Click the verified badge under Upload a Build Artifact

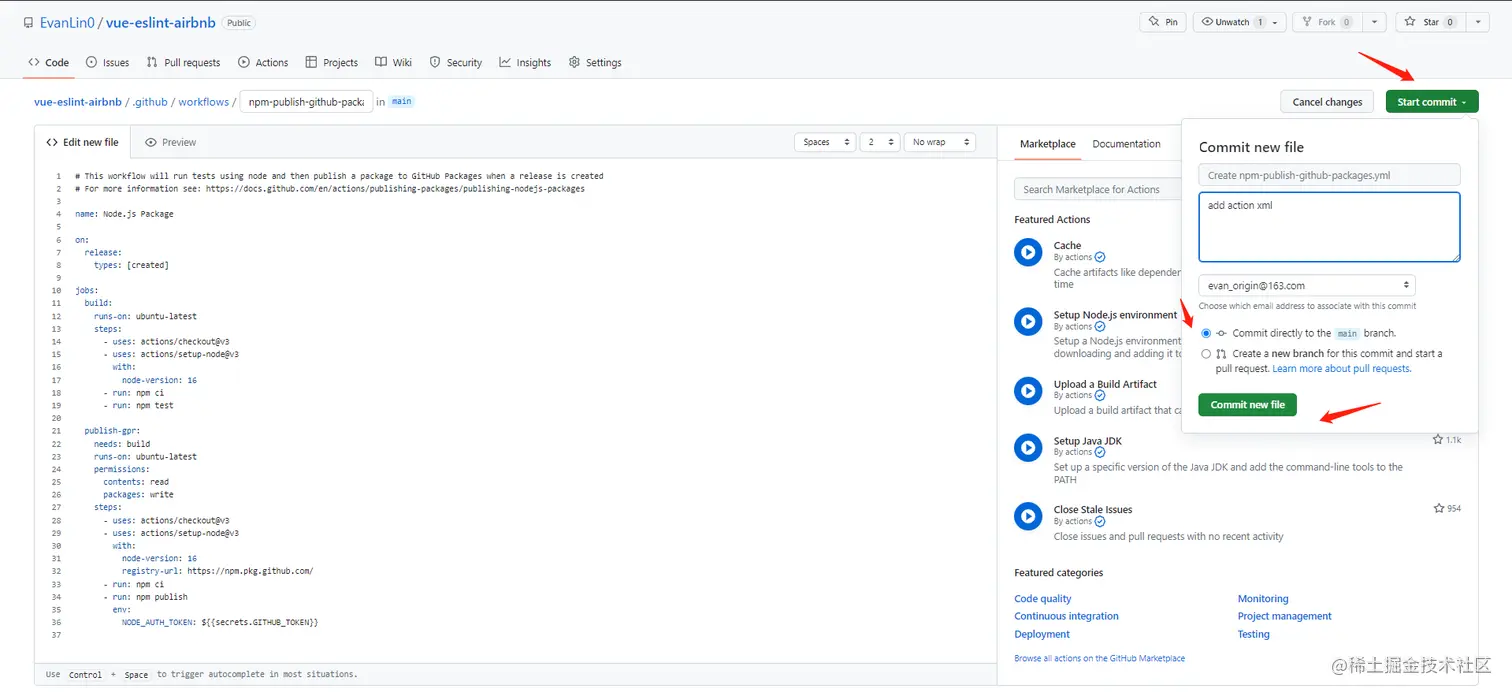(x=1100, y=396)
